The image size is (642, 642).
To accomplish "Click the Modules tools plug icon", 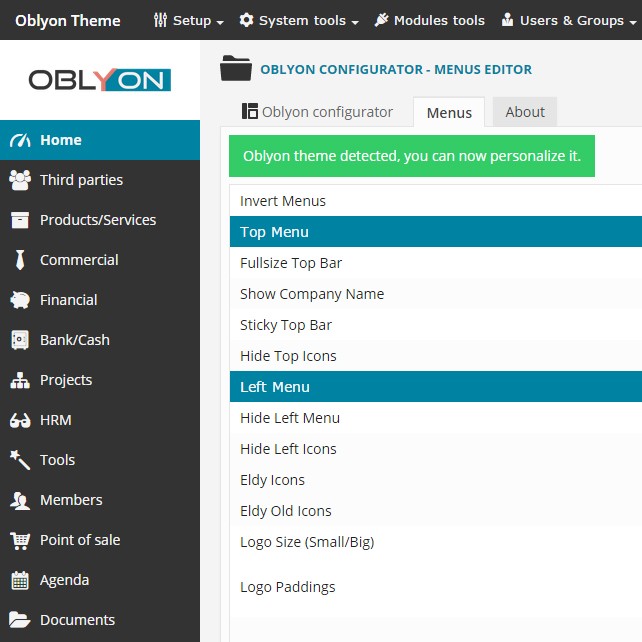I will point(381,20).
